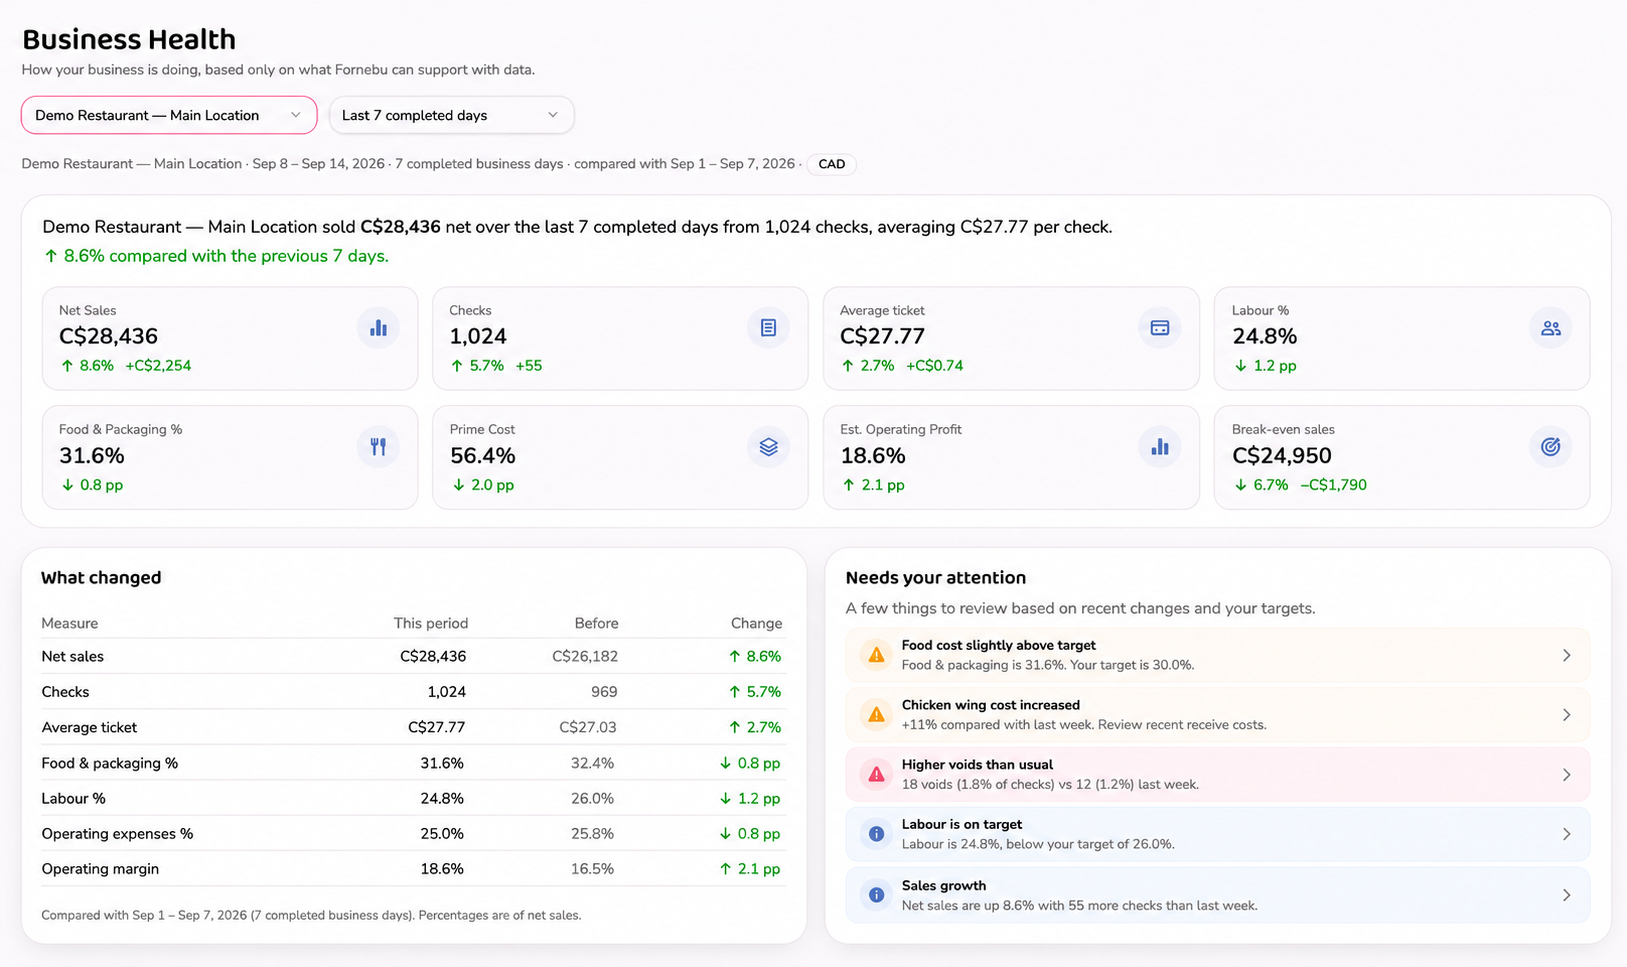Image resolution: width=1627 pixels, height=967 pixels.
Task: Expand the Higher voids than usual chevron
Action: (x=1566, y=775)
